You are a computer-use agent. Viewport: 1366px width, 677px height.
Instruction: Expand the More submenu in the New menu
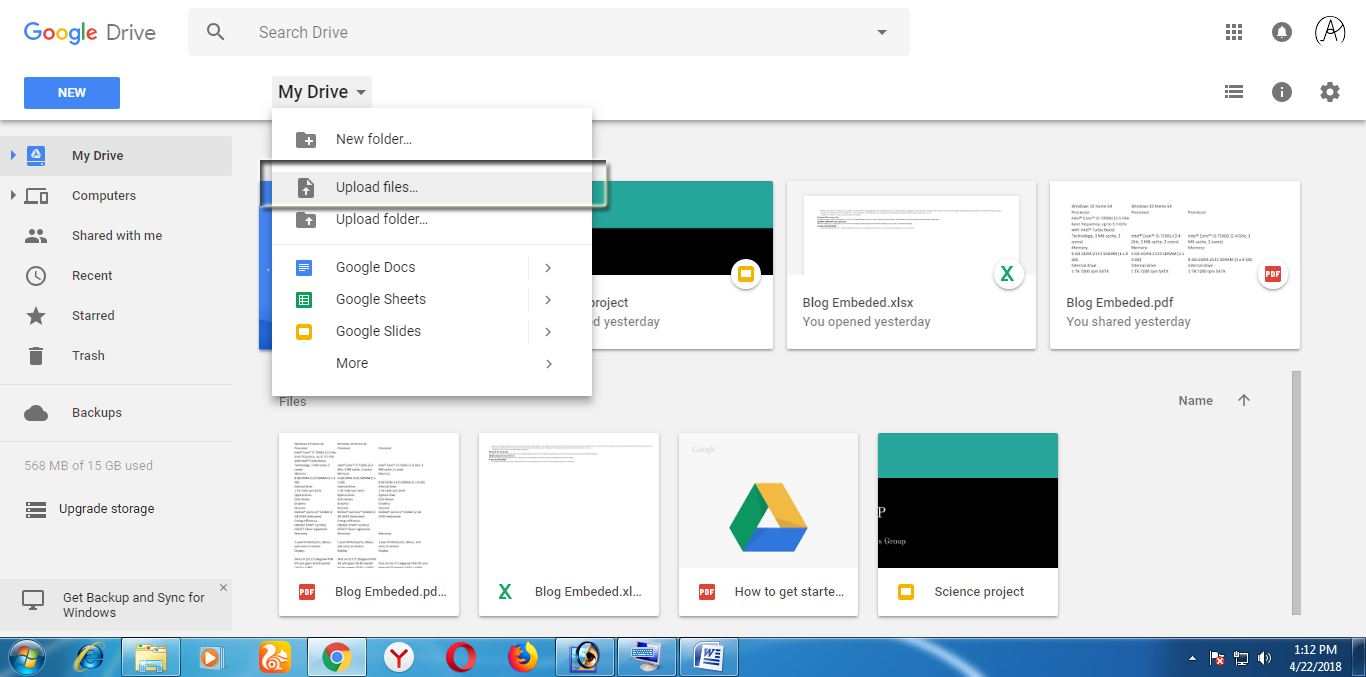[x=351, y=363]
